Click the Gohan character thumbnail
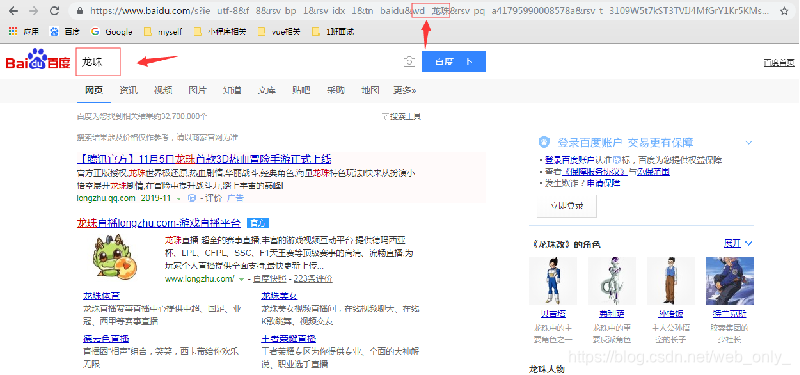The width and height of the screenshot is (800, 375). 670,281
